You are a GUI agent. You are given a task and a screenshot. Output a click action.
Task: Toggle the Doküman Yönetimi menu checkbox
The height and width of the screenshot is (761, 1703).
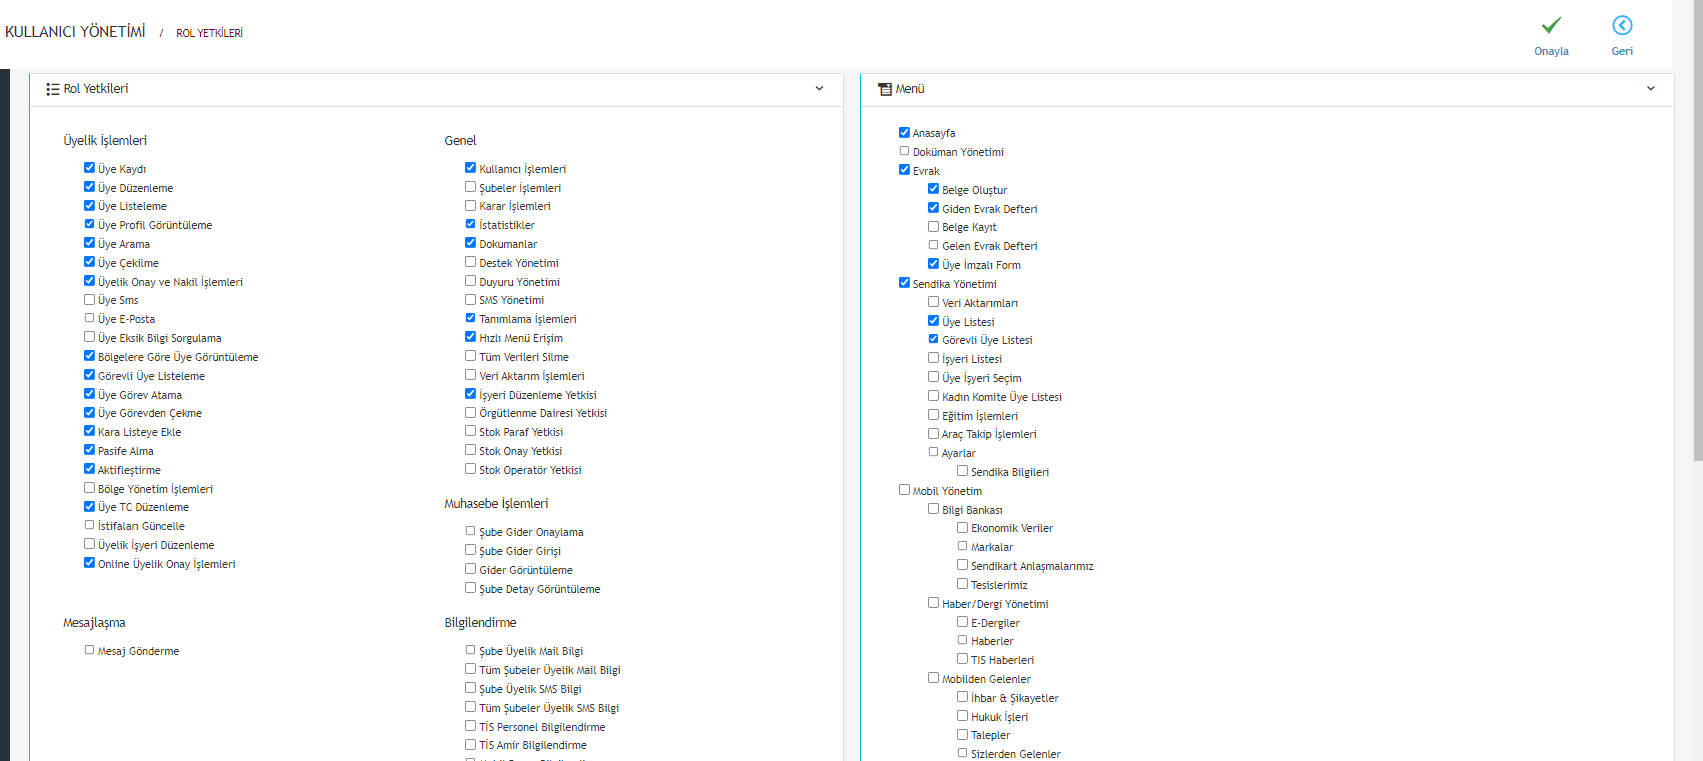click(x=904, y=151)
